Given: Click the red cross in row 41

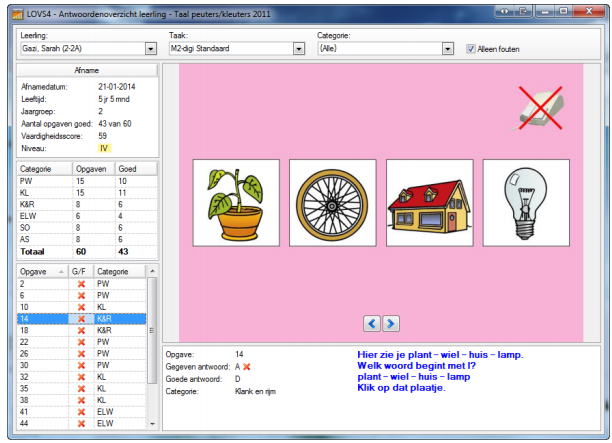Looking at the screenshot, I should pyautogui.click(x=81, y=412).
